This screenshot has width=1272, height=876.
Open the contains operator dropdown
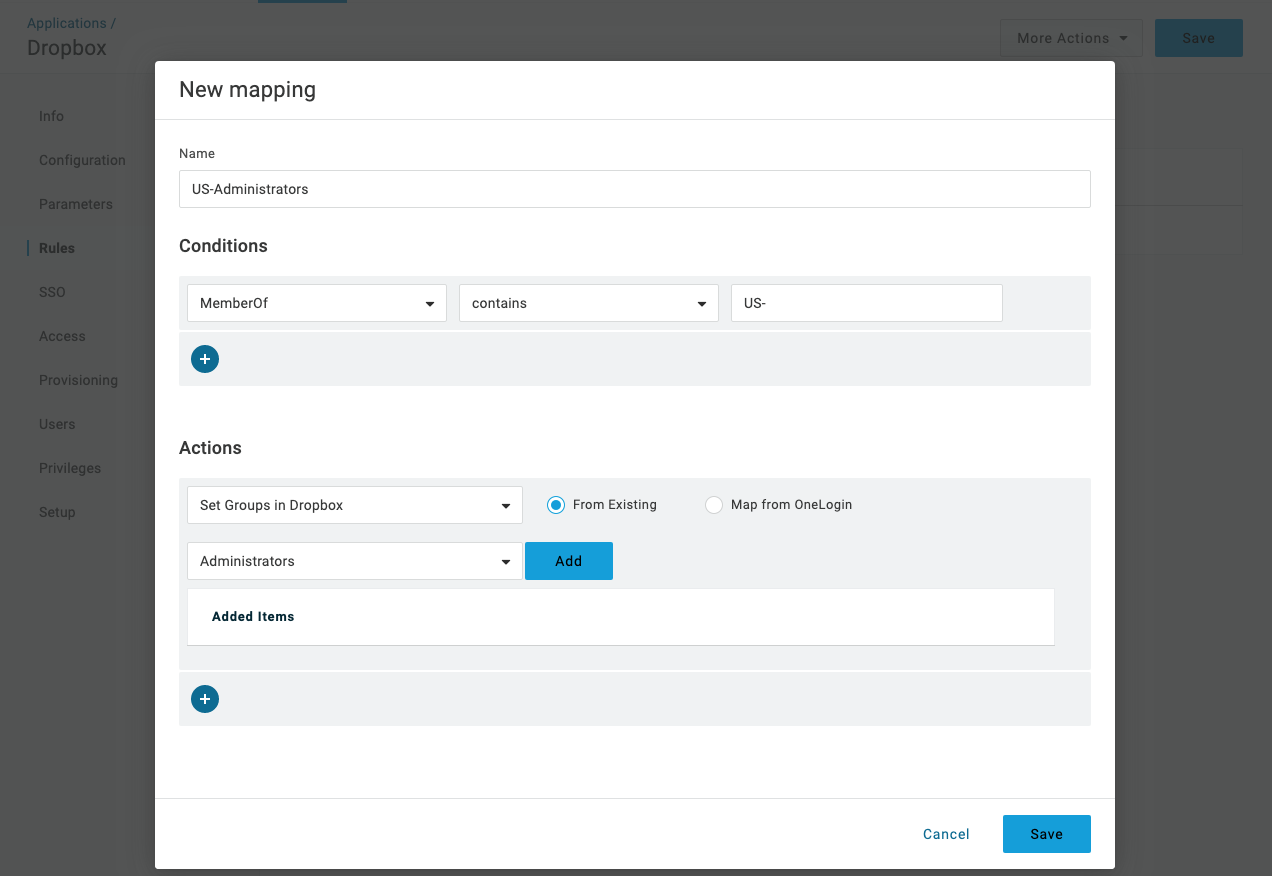[589, 303]
